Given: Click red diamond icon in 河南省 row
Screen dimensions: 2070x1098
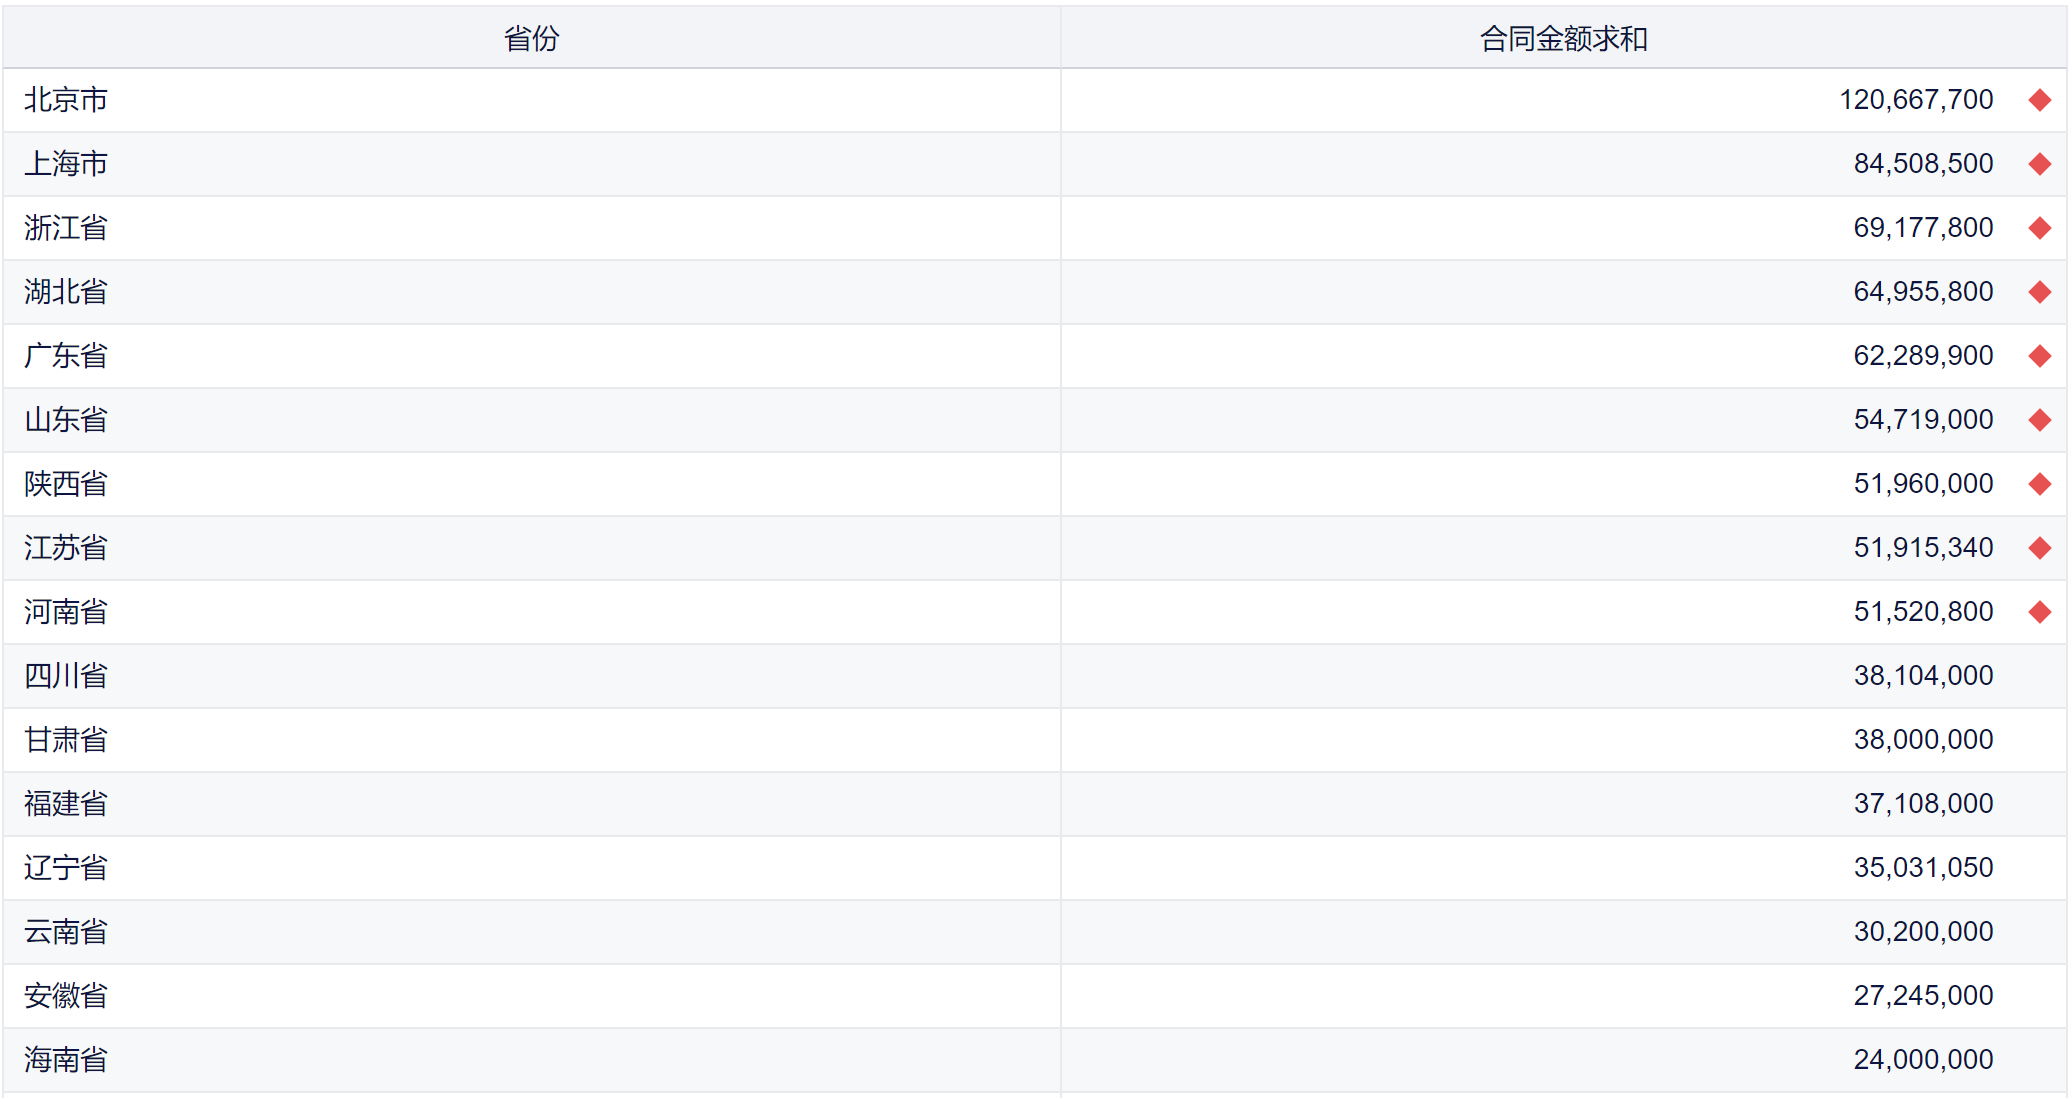Looking at the screenshot, I should tap(2039, 612).
